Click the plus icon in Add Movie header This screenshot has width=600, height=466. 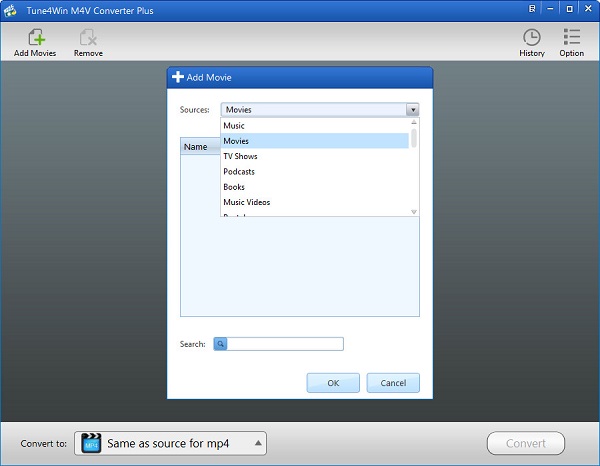(178, 77)
